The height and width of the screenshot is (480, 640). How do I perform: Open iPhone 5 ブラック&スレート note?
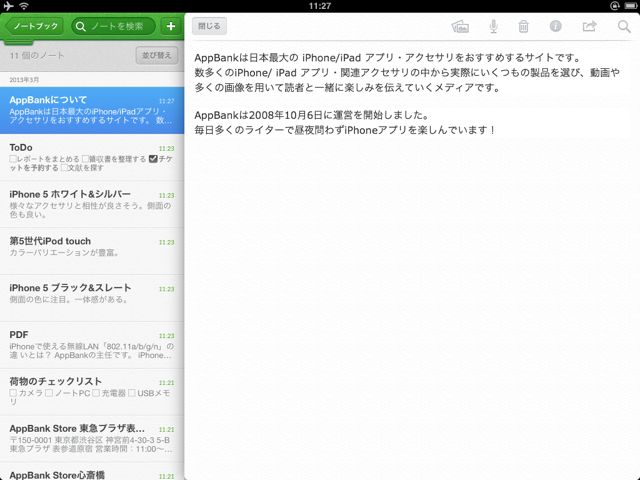click(x=92, y=298)
